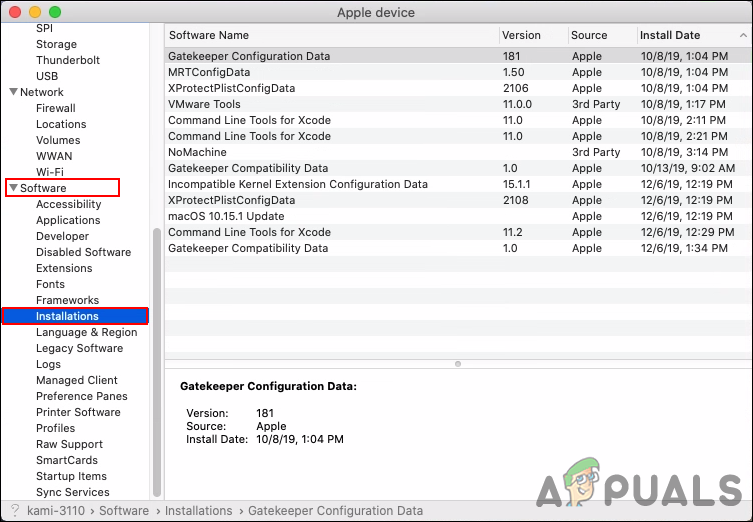This screenshot has width=753, height=522.
Task: Select Raw Support in the sidebar
Action: (69, 444)
